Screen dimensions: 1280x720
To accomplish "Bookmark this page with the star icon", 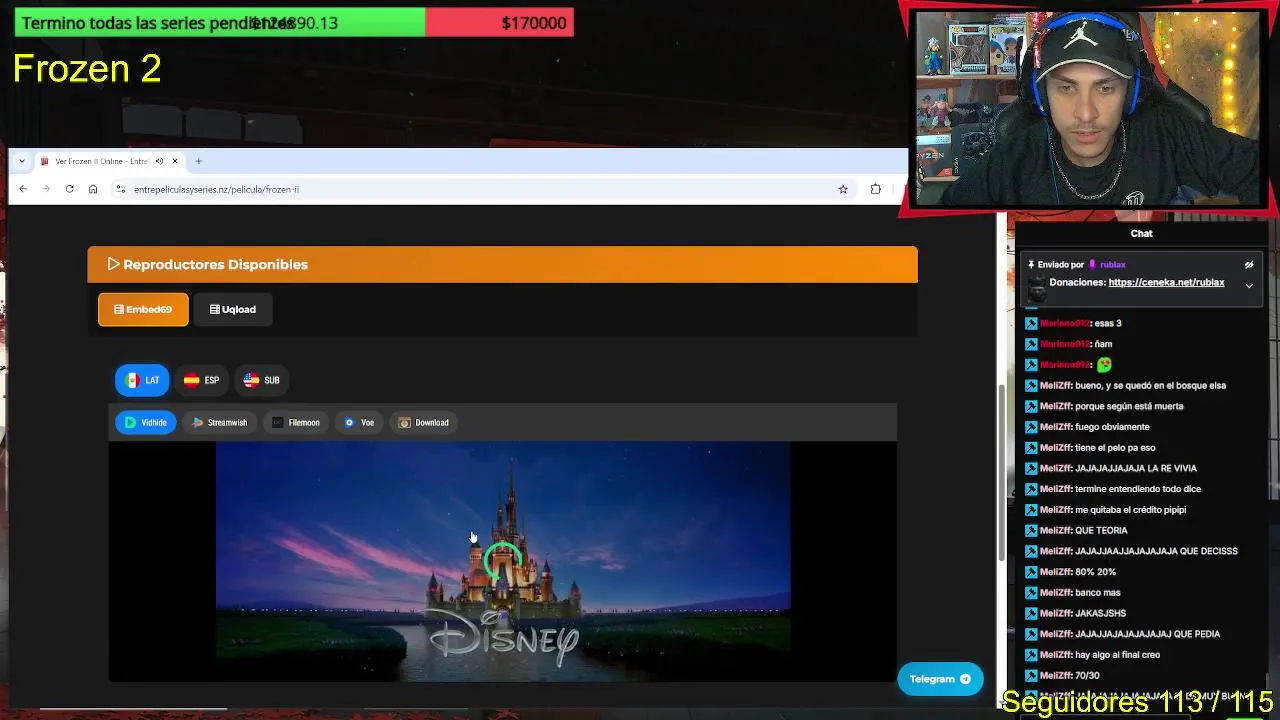I will click(843, 189).
